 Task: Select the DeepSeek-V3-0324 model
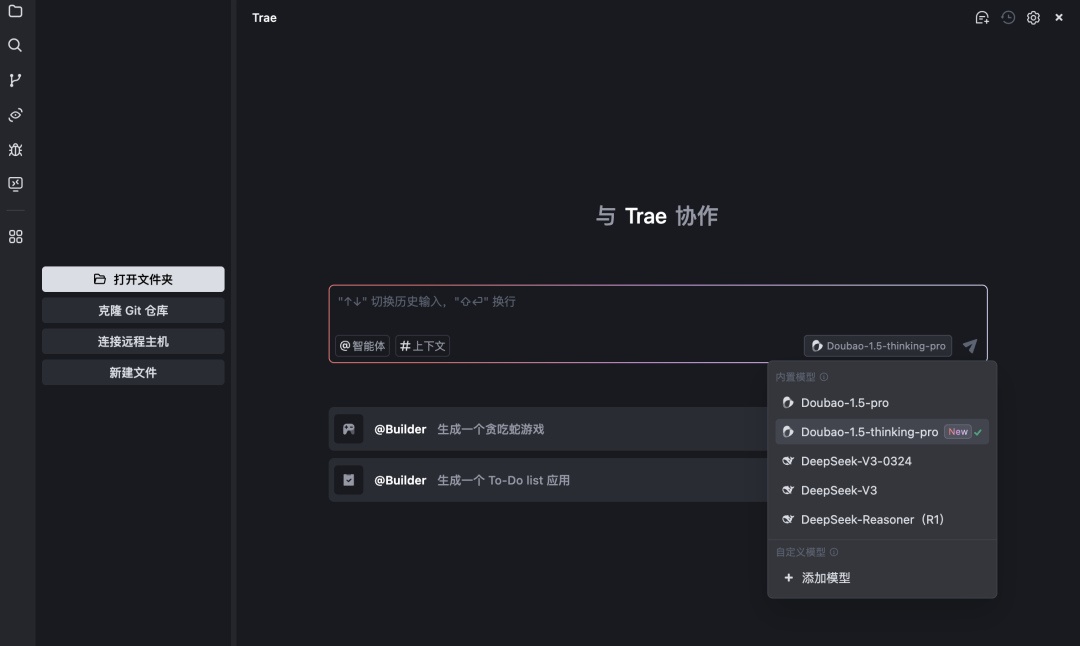click(x=856, y=461)
